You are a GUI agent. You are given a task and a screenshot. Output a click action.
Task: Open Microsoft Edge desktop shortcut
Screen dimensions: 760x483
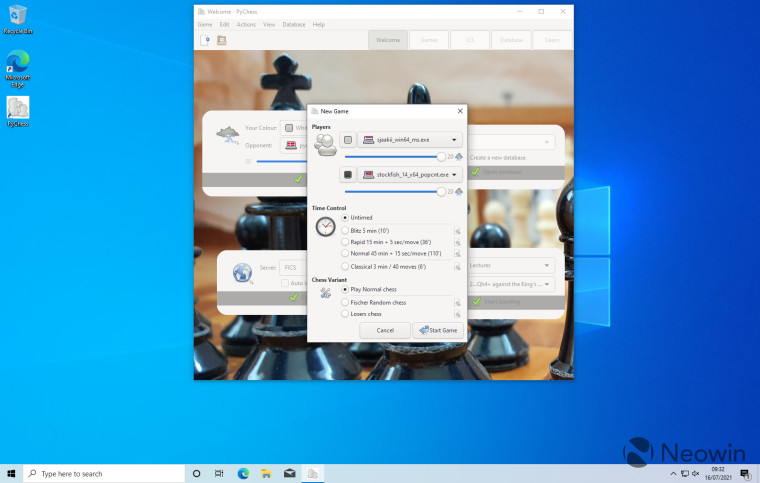[17, 68]
